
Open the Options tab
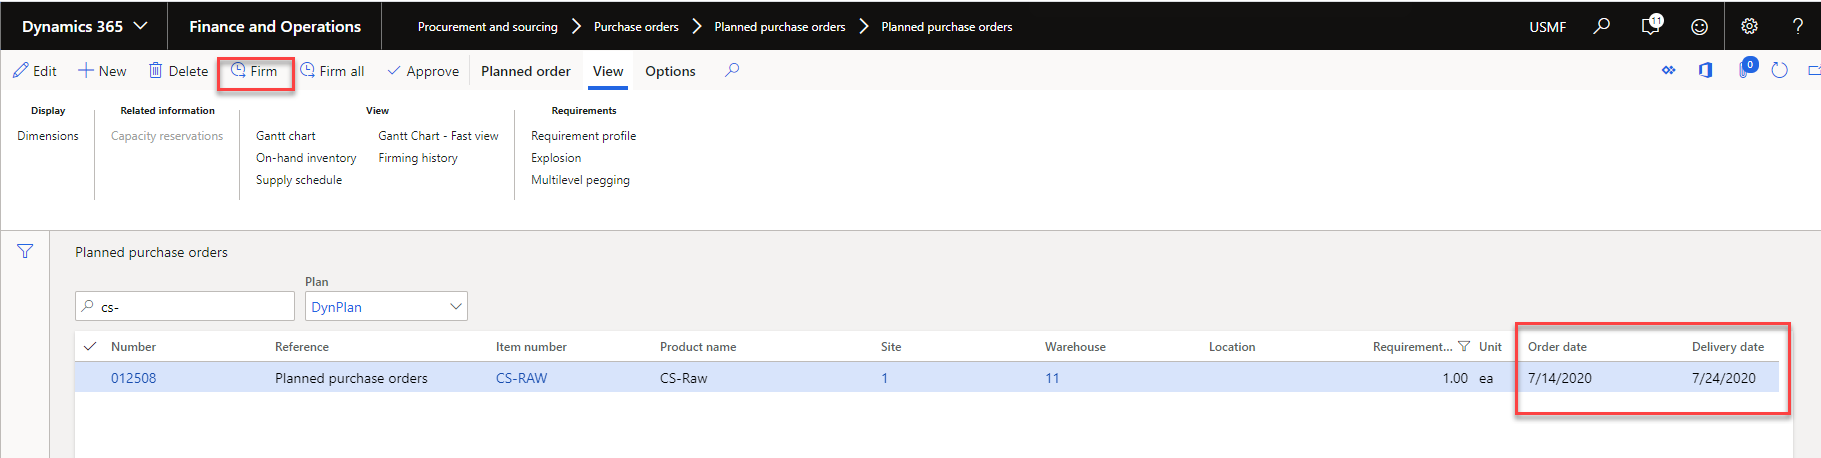point(670,71)
